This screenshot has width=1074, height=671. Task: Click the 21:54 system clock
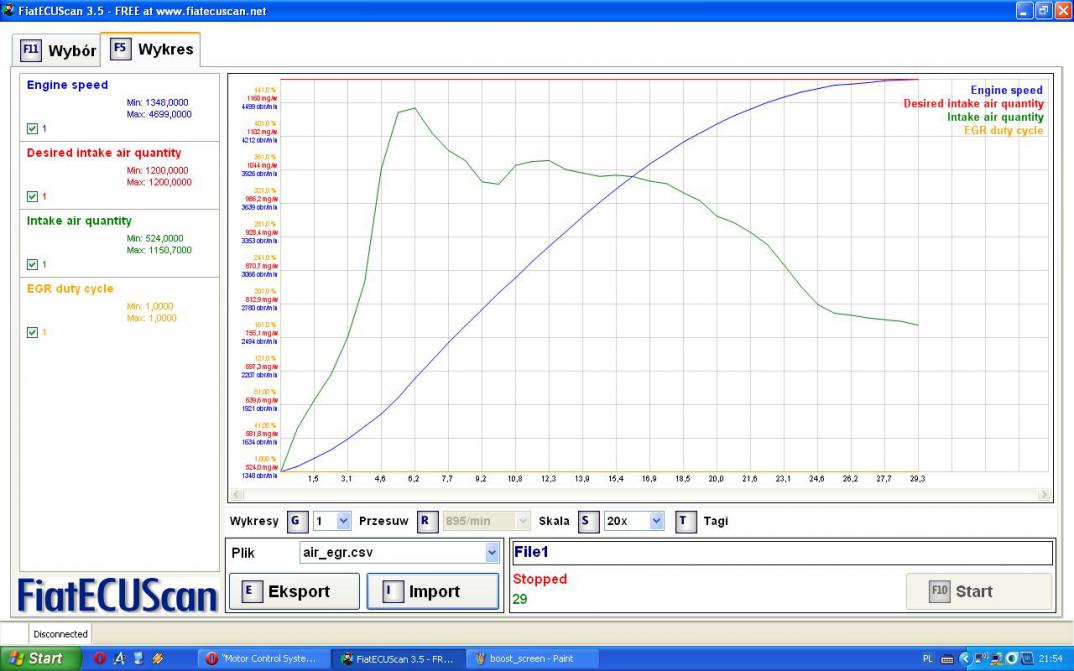coord(1052,659)
